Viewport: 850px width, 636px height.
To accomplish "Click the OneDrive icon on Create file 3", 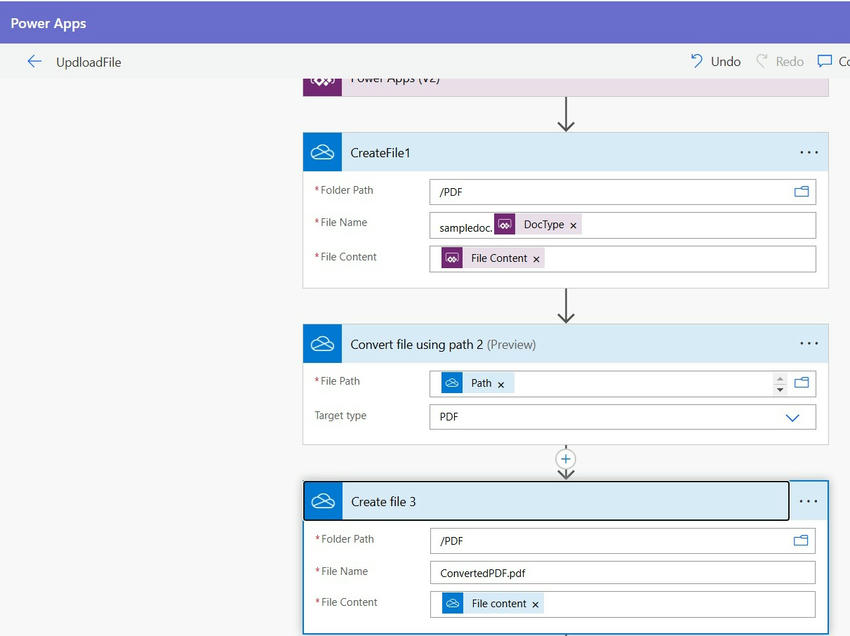I will (323, 502).
